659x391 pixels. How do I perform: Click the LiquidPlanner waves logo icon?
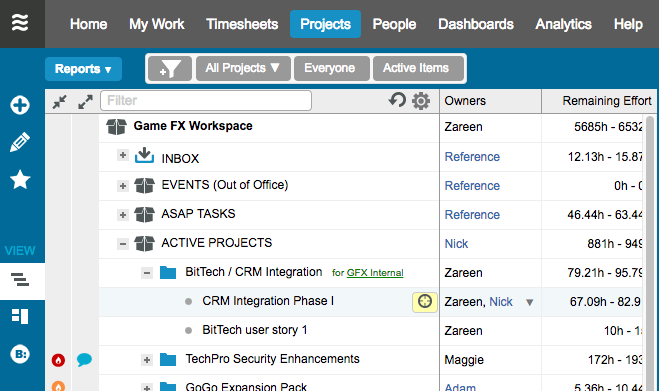[x=20, y=23]
